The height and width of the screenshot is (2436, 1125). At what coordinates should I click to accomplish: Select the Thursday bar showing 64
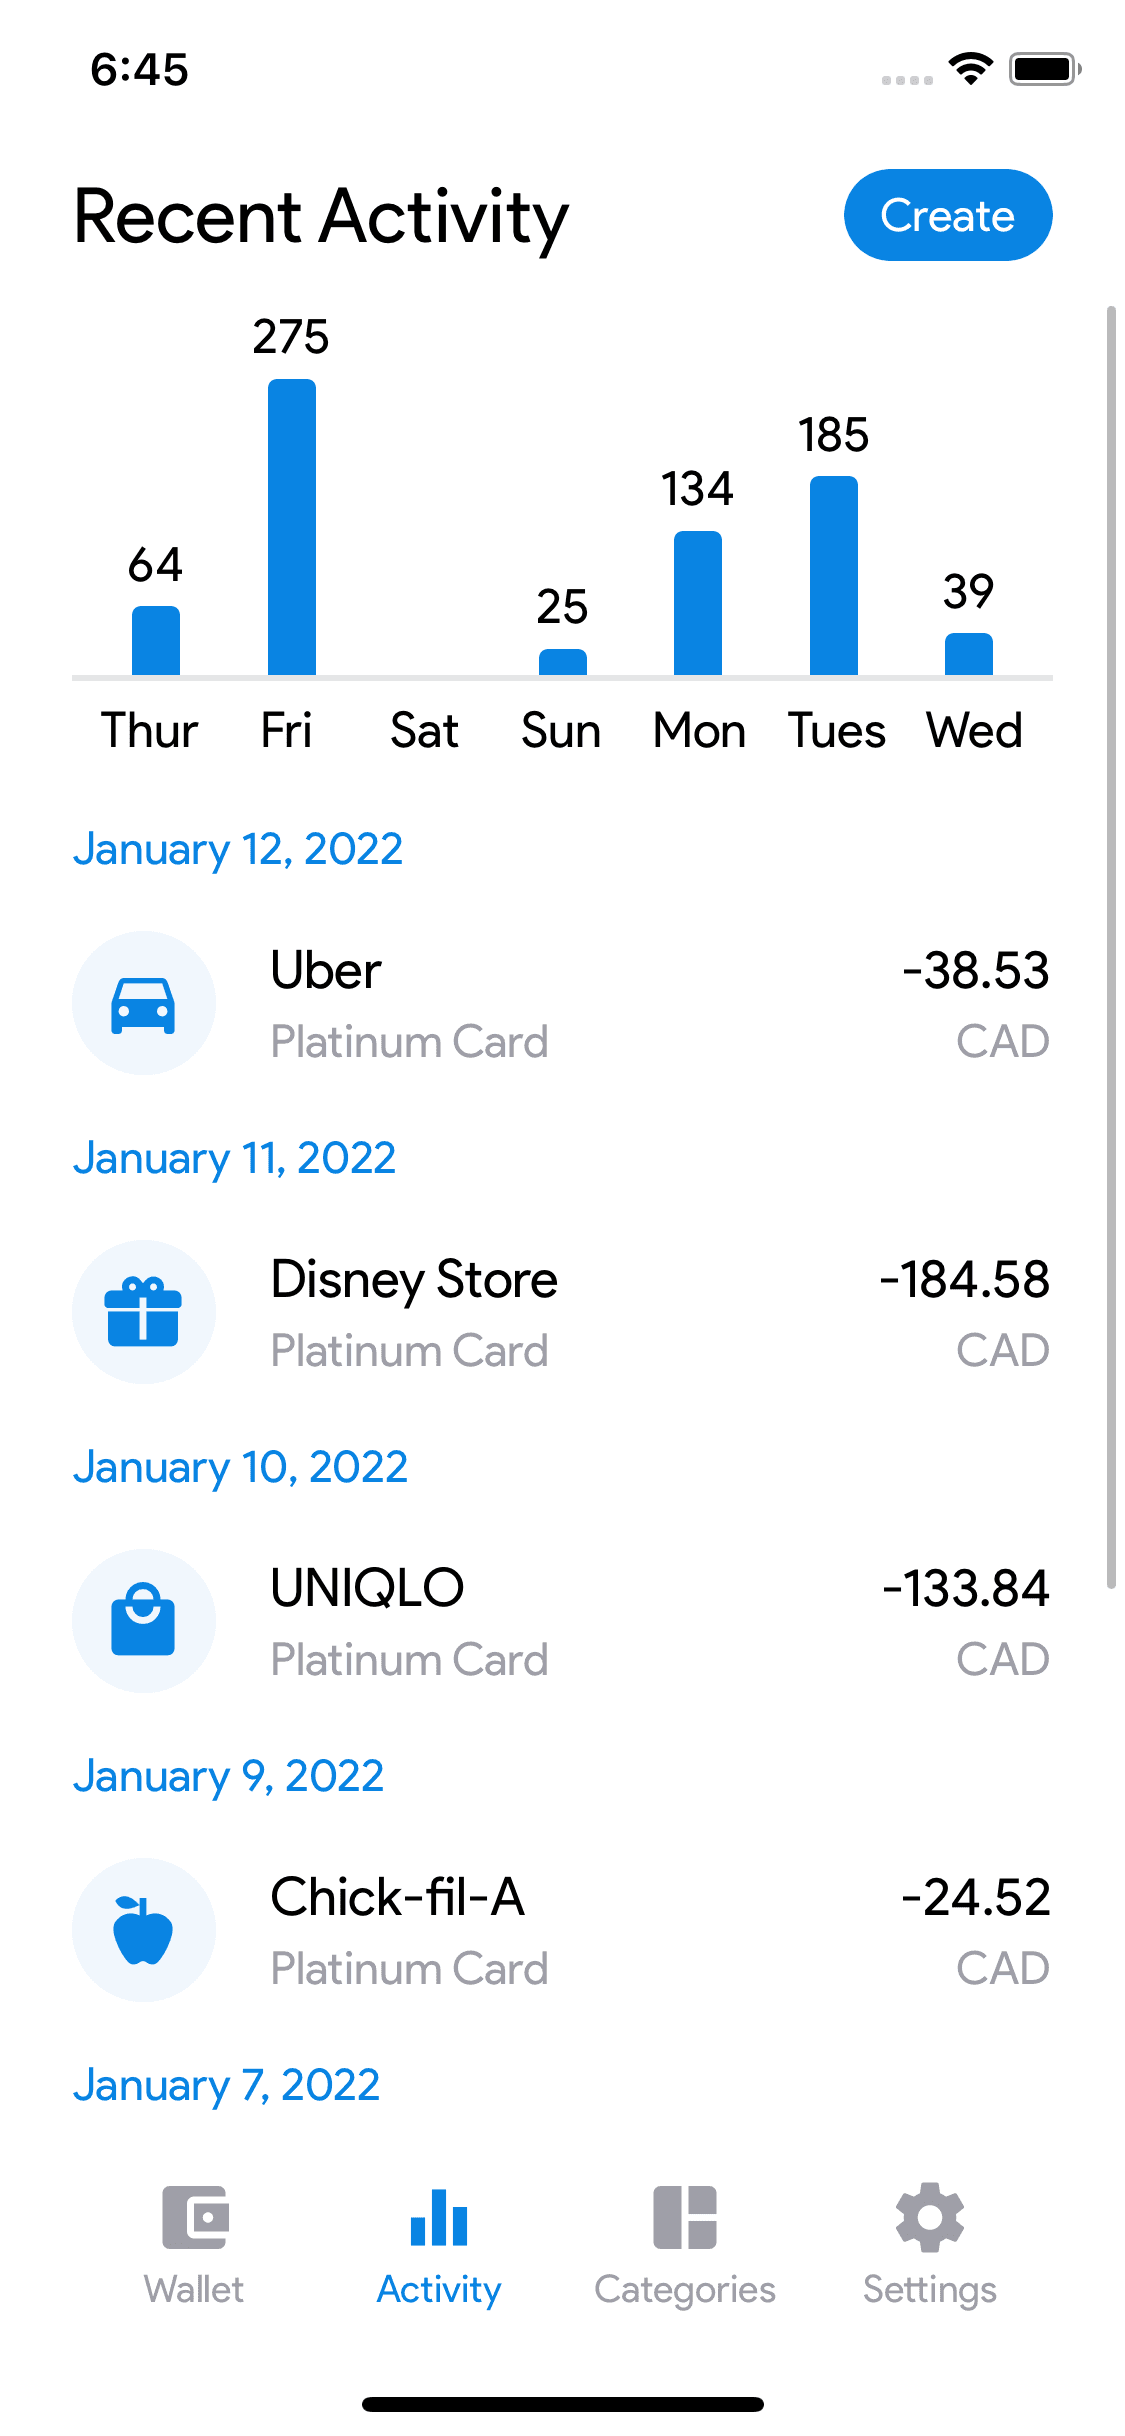(x=156, y=641)
